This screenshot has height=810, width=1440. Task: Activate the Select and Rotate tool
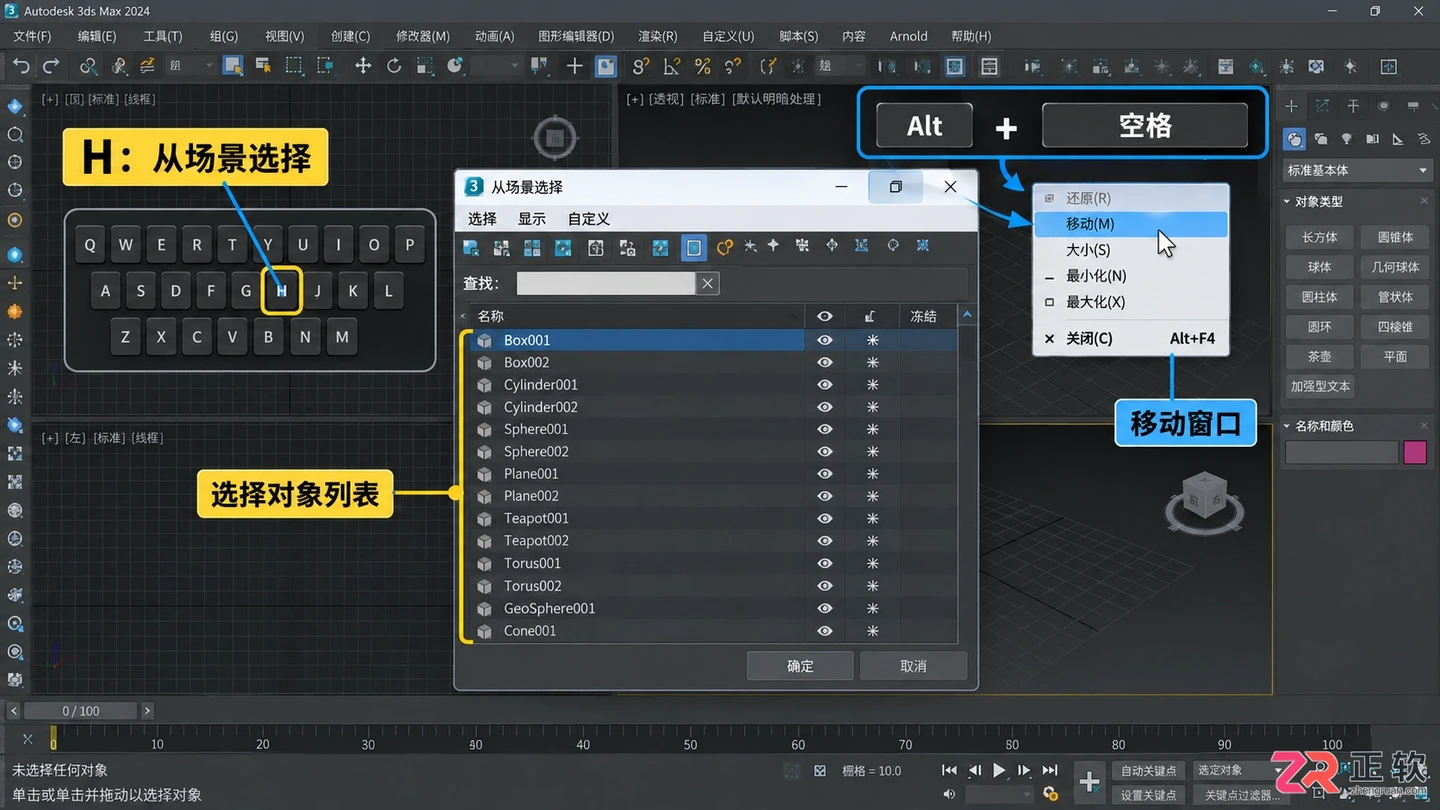point(394,66)
